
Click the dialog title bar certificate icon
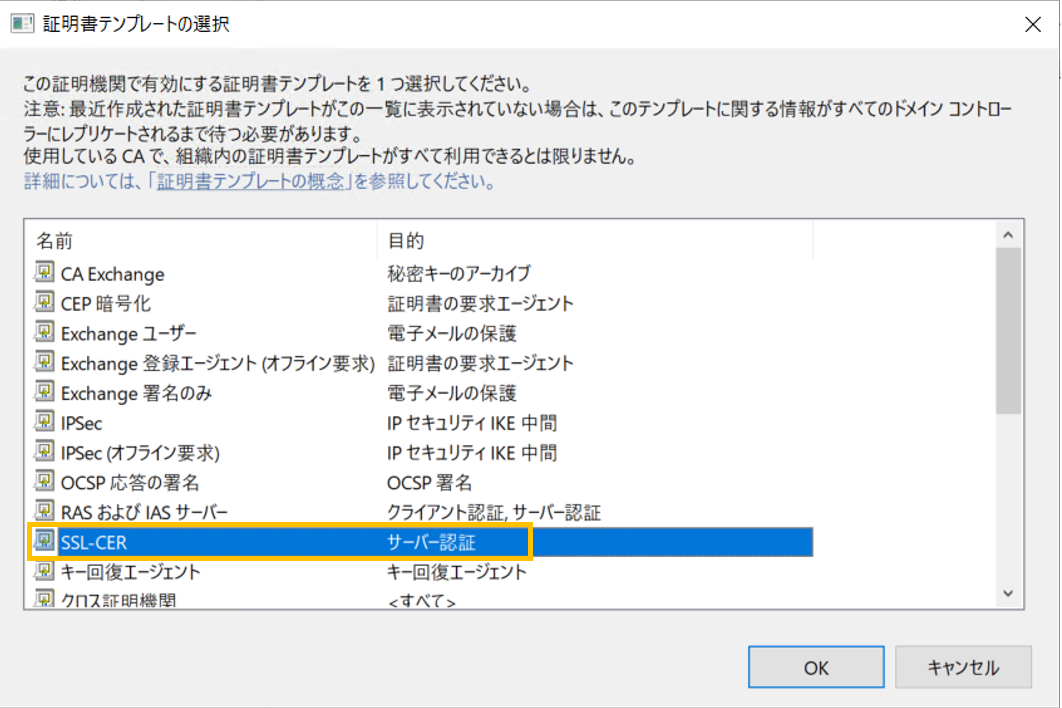tap(22, 24)
